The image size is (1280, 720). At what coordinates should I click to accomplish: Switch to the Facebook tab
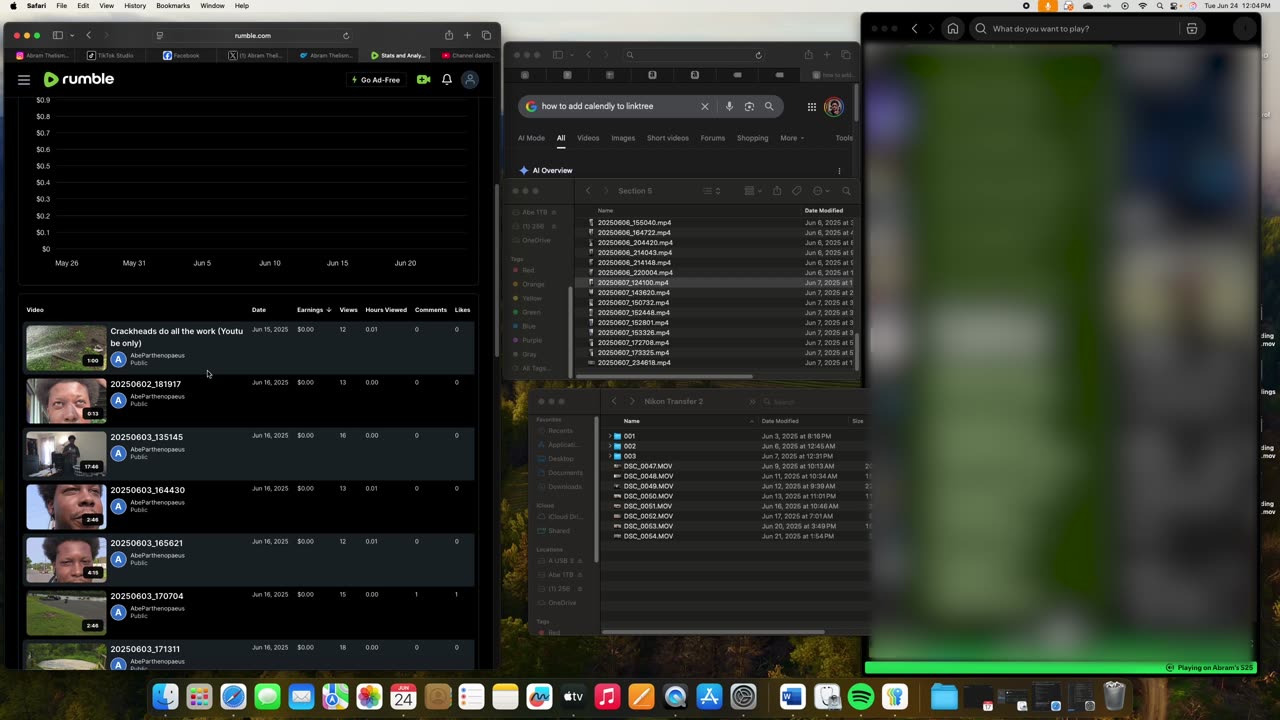coord(182,56)
